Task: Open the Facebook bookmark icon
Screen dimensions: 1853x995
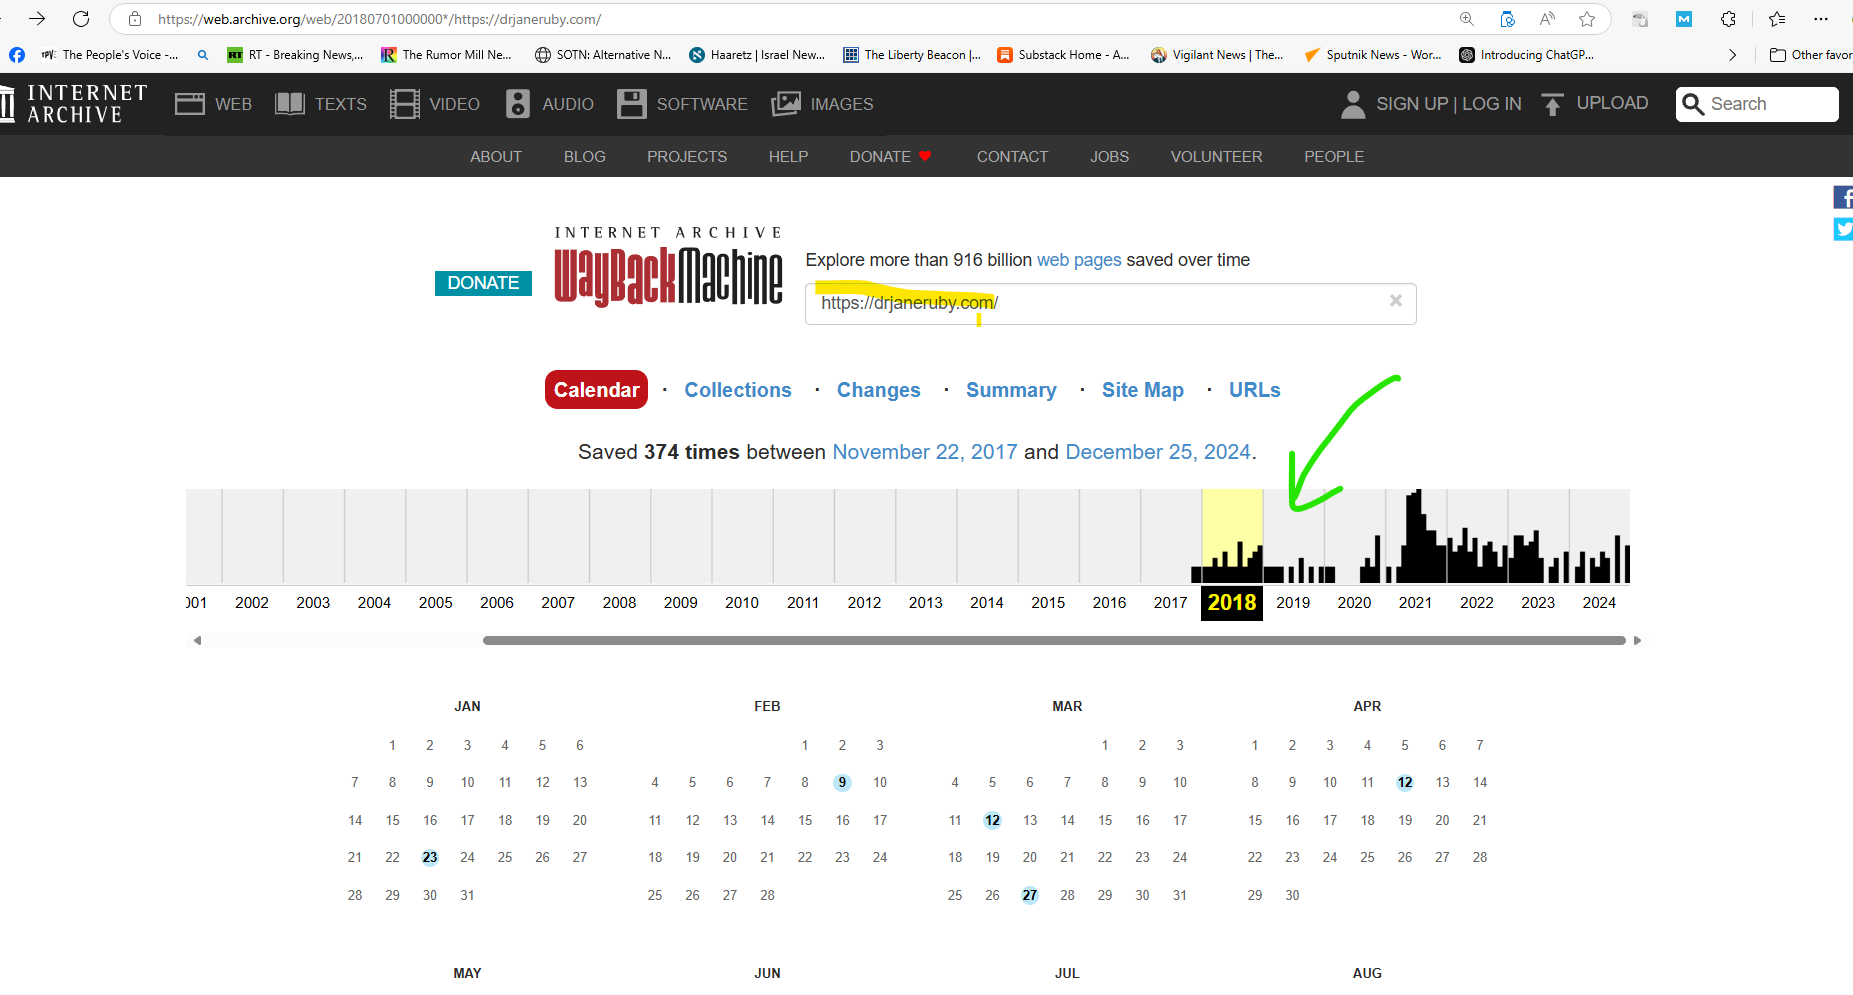Action: (x=17, y=55)
